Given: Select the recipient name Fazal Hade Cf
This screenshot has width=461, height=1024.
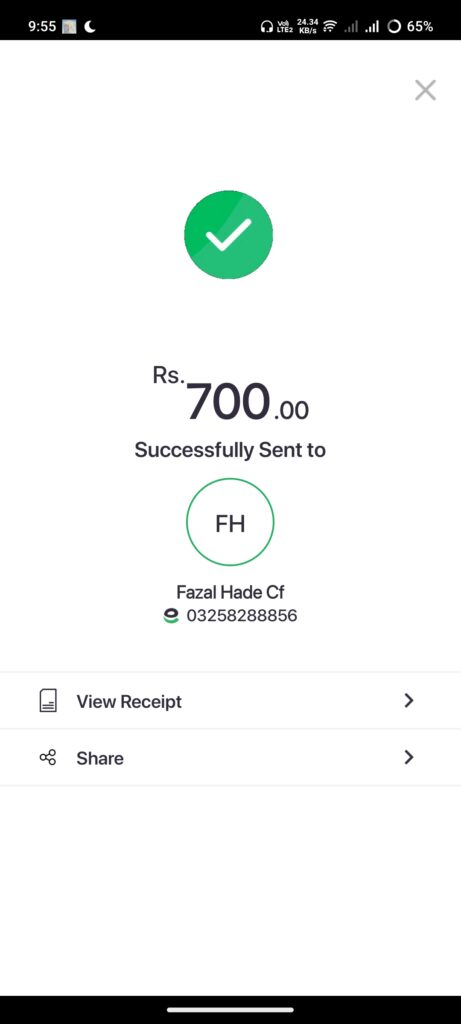Looking at the screenshot, I should click(x=230, y=592).
